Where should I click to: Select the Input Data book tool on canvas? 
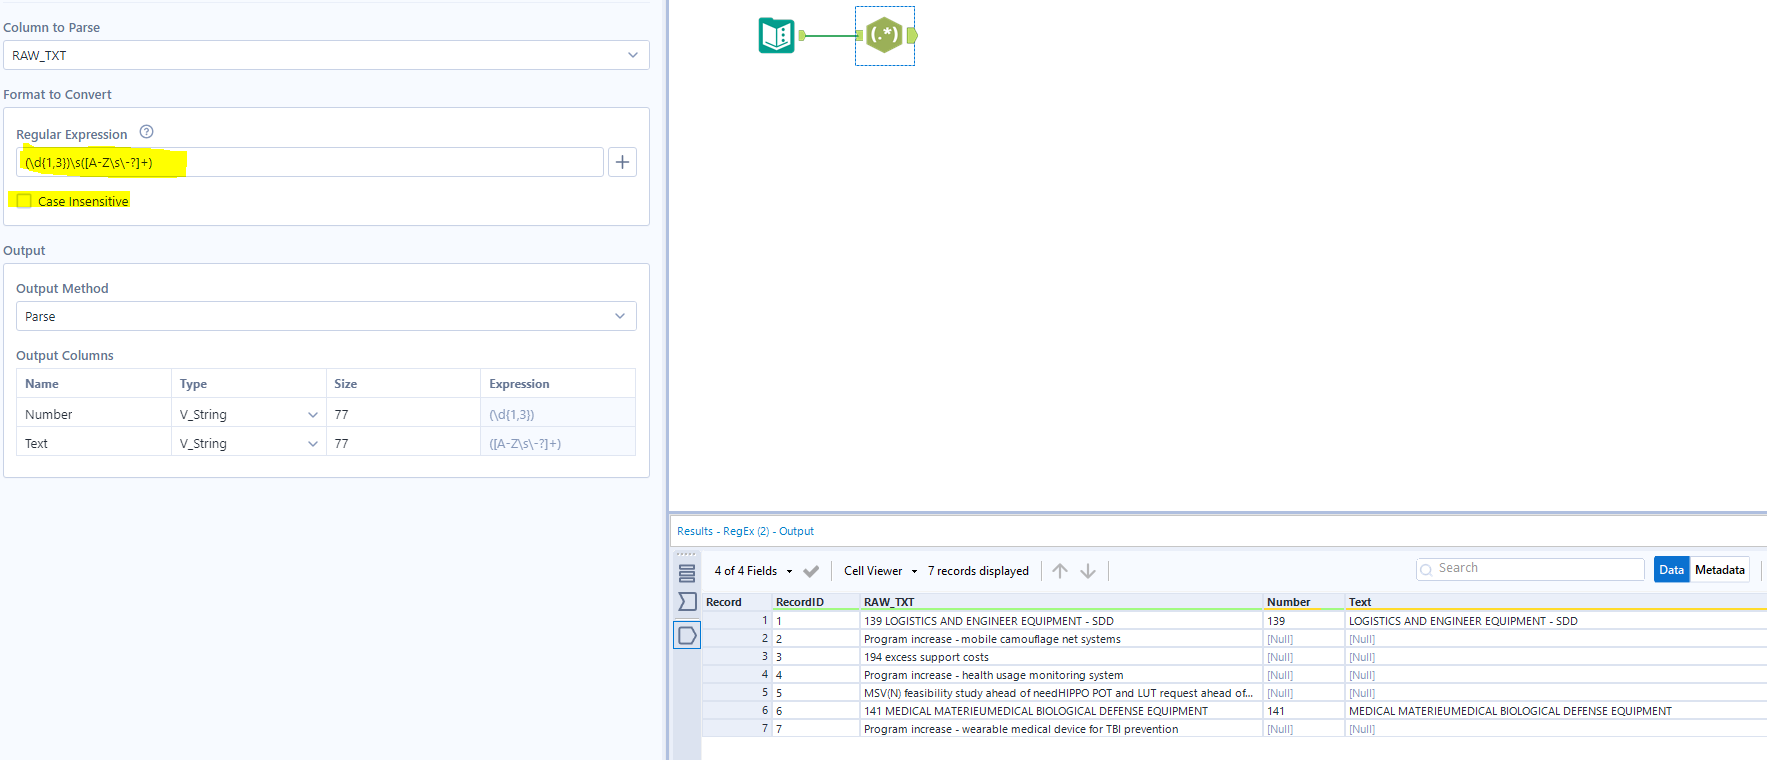click(776, 36)
